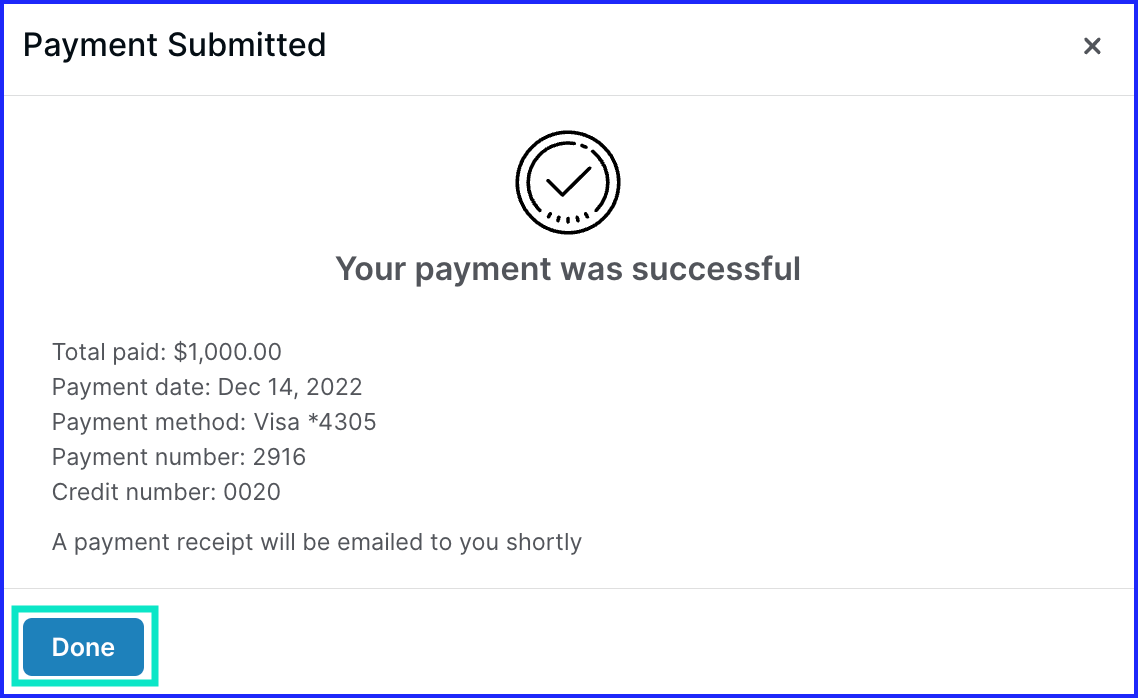Screen dimensions: 1138x698
Task: Click the 'Credit number:' label
Action: 134,492
